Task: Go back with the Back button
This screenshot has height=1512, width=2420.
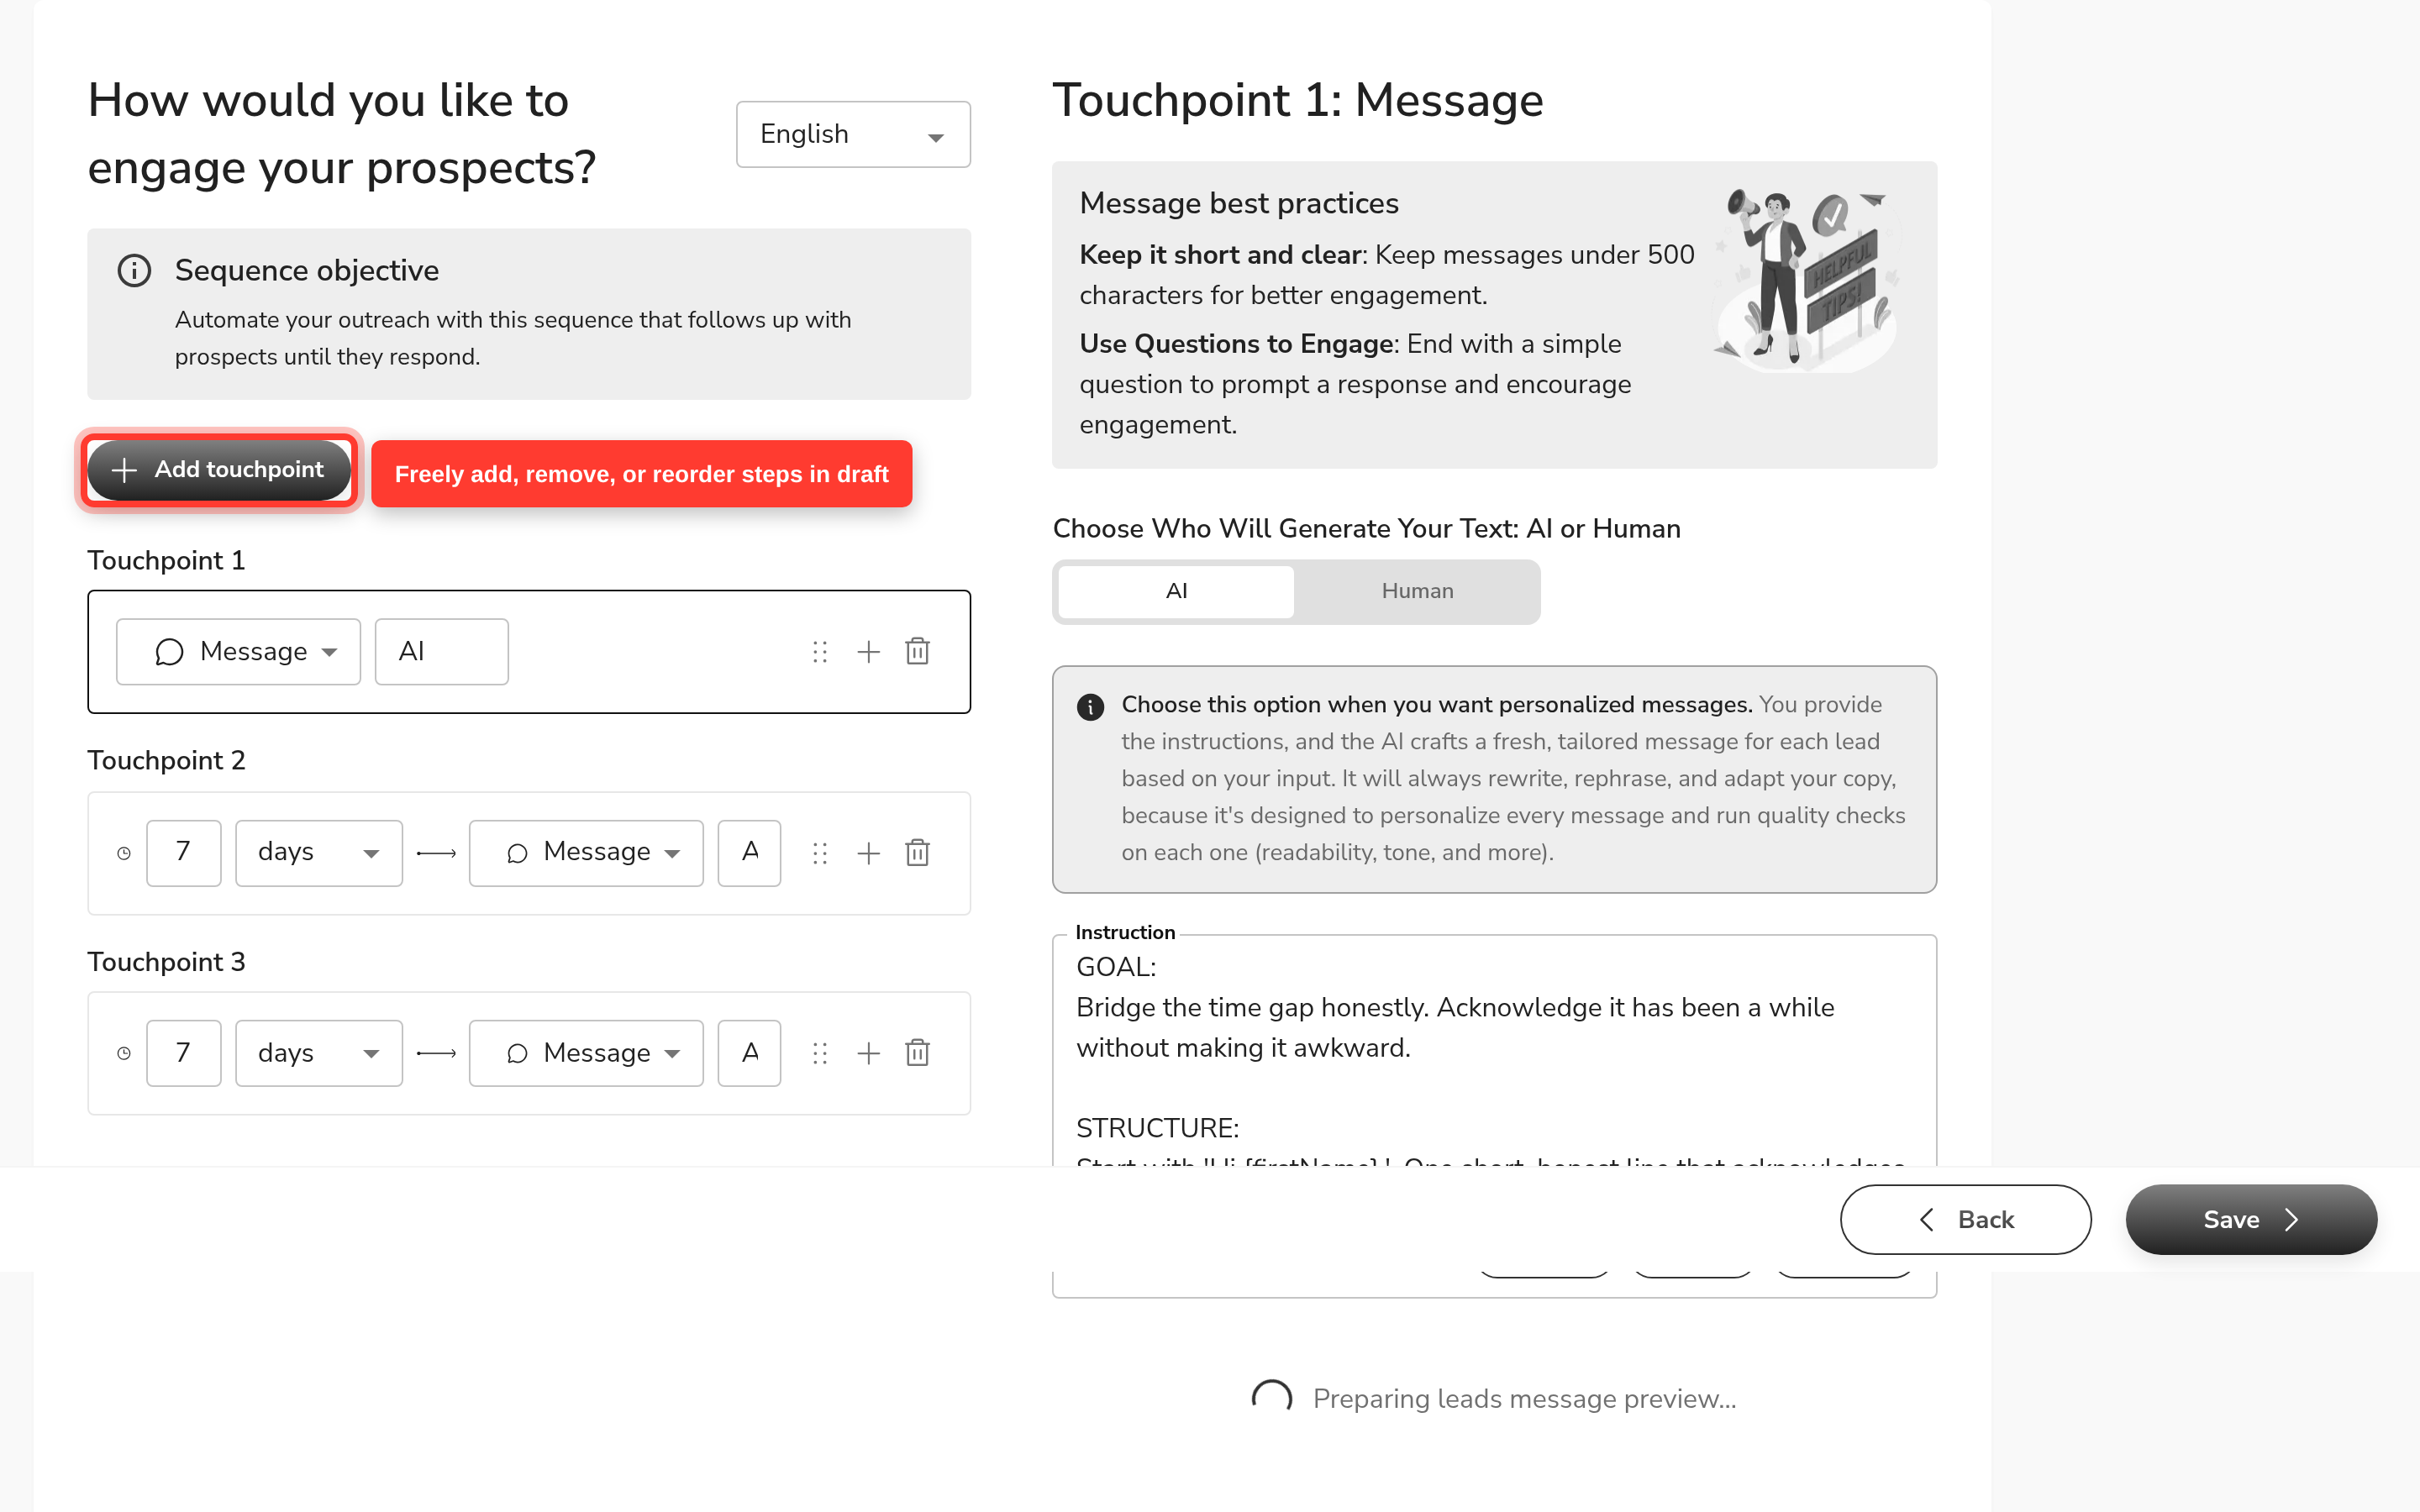Action: pyautogui.click(x=1965, y=1220)
